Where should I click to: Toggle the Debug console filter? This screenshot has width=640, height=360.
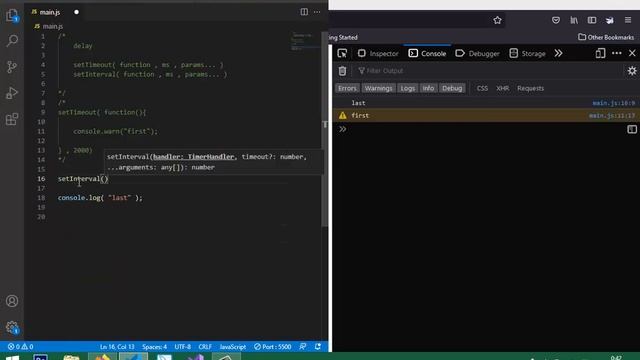[452, 88]
